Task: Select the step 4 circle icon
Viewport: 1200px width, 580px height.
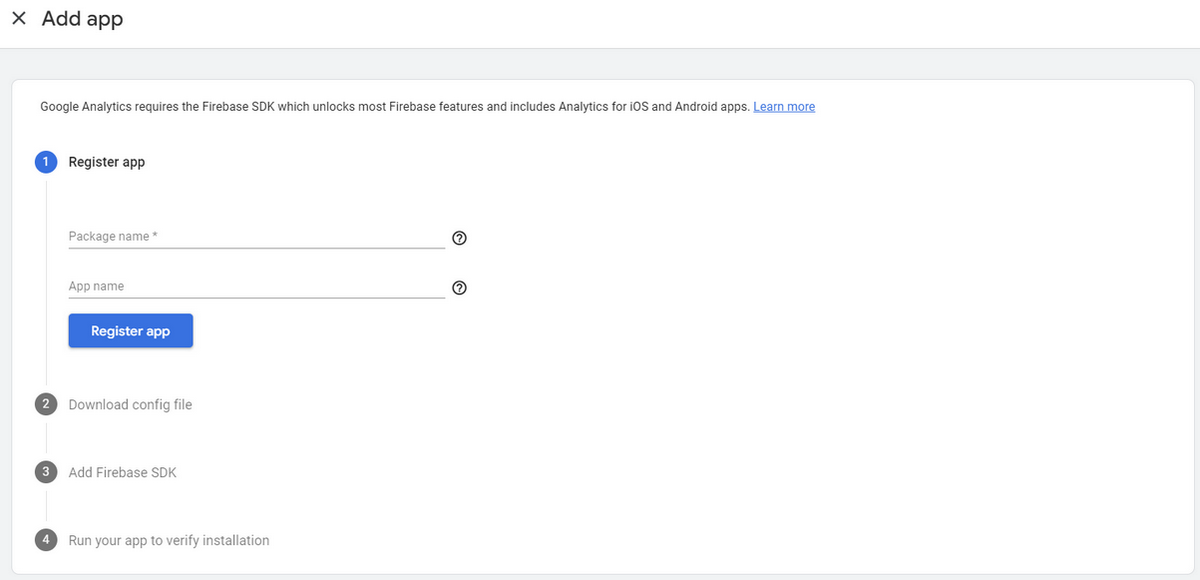Action: 46,540
